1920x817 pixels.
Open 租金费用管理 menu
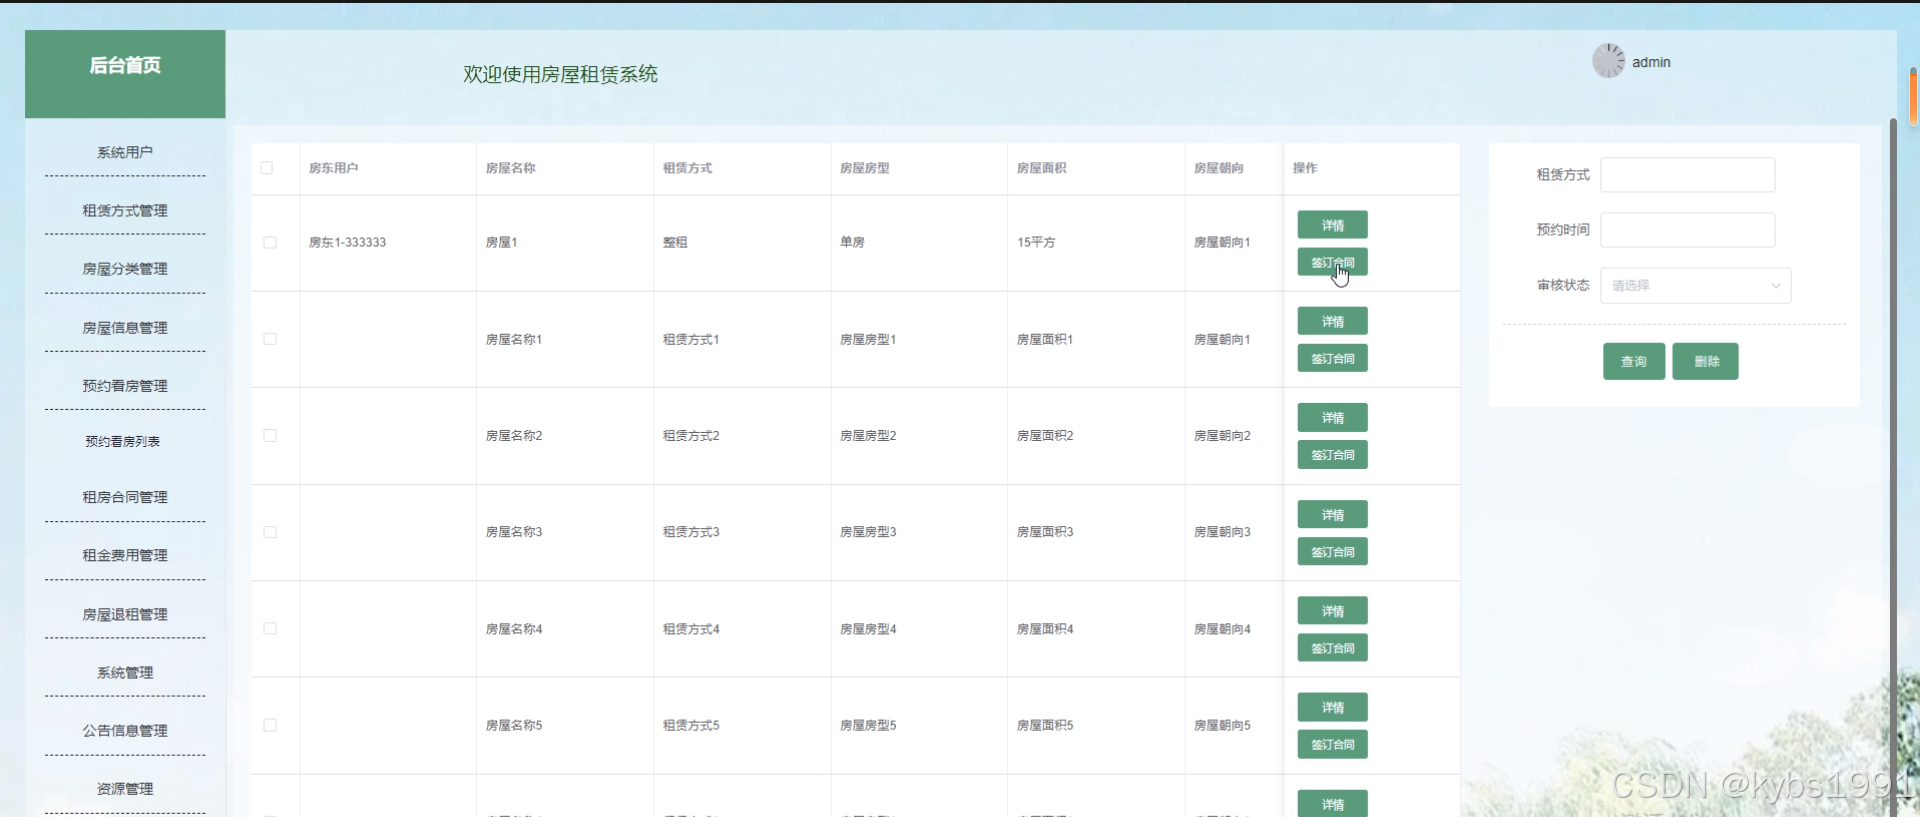pos(125,555)
